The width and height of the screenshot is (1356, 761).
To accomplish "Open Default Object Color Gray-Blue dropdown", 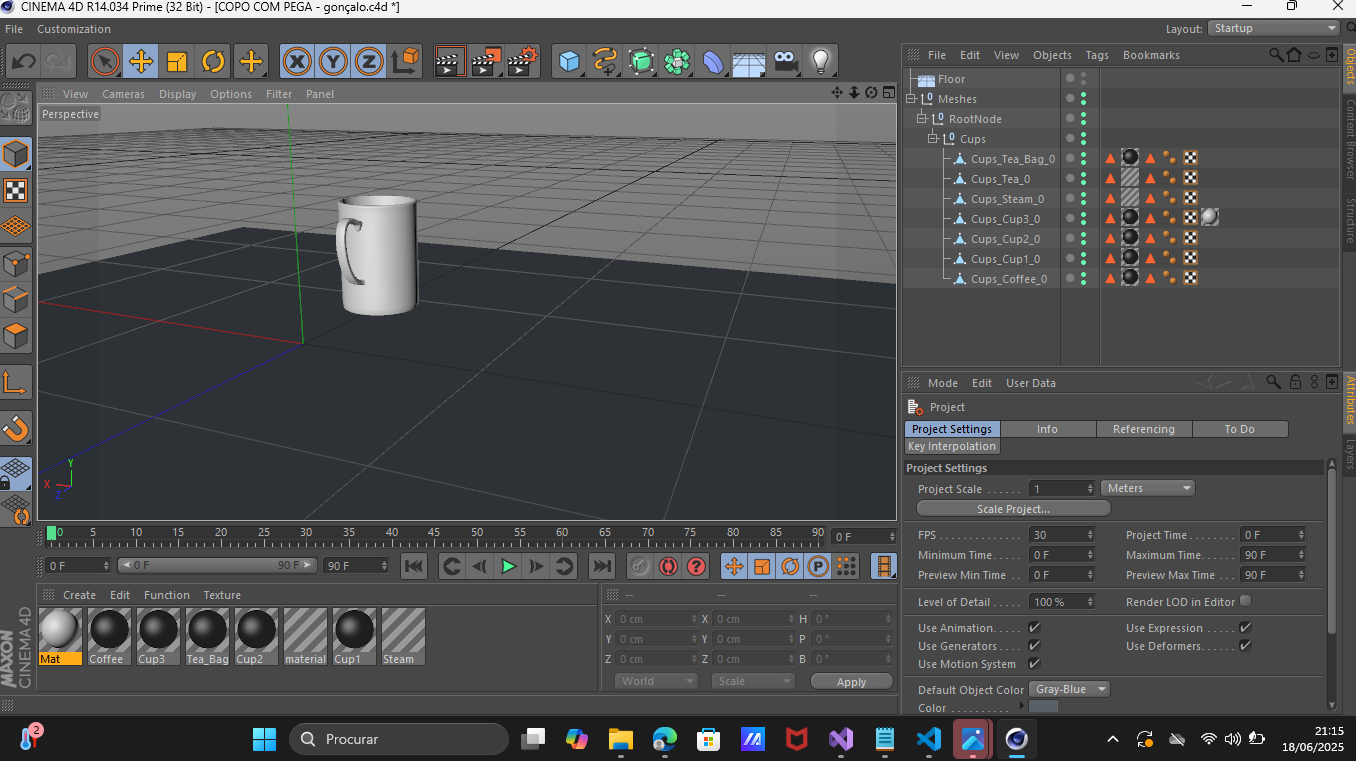I will (1069, 690).
